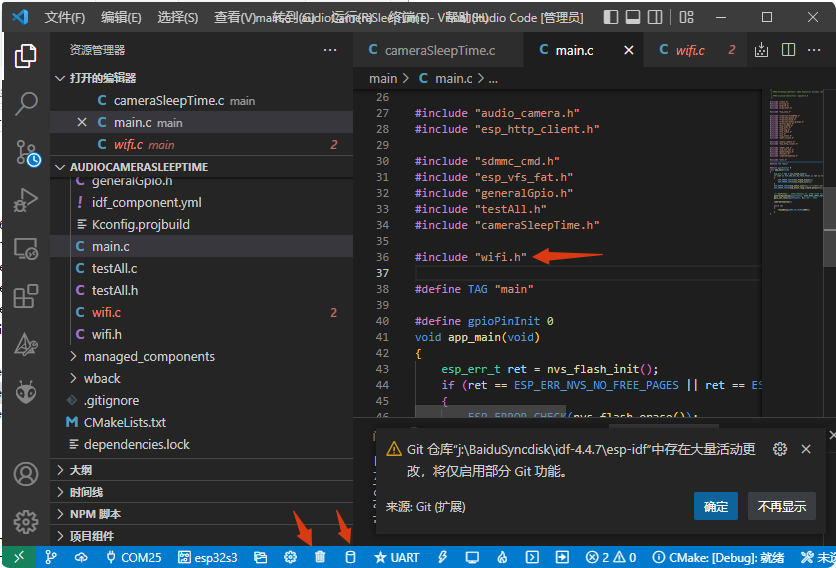This screenshot has width=836, height=568.
Task: Click the 确定 button in notification
Action: coord(716,506)
